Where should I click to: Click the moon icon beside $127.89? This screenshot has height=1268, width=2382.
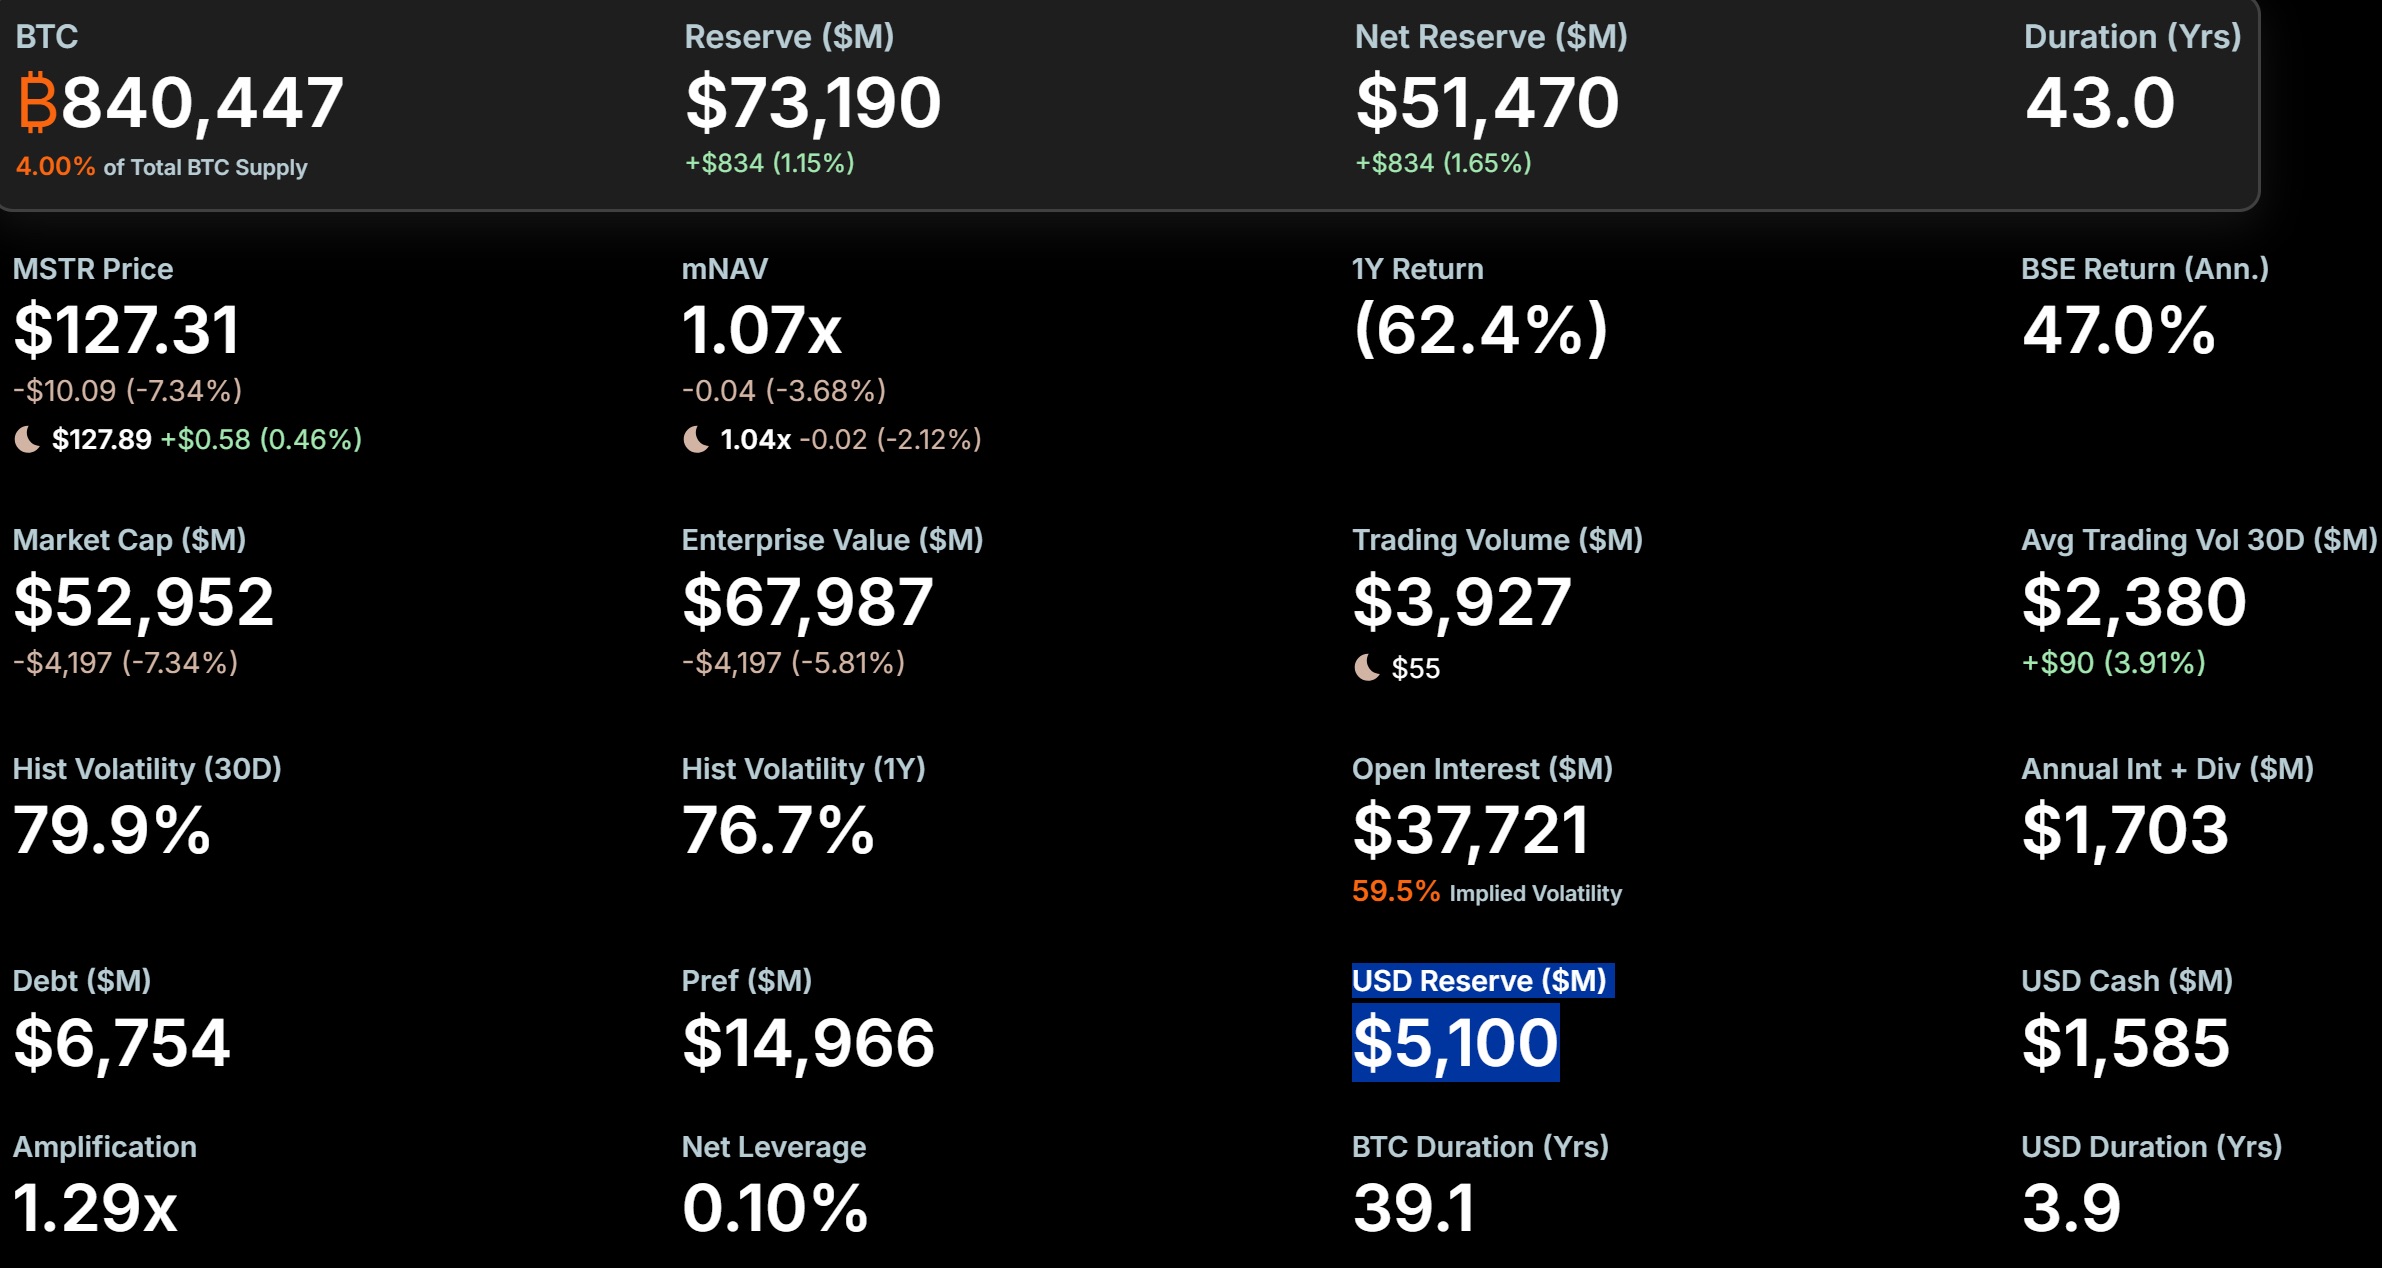pos(27,439)
